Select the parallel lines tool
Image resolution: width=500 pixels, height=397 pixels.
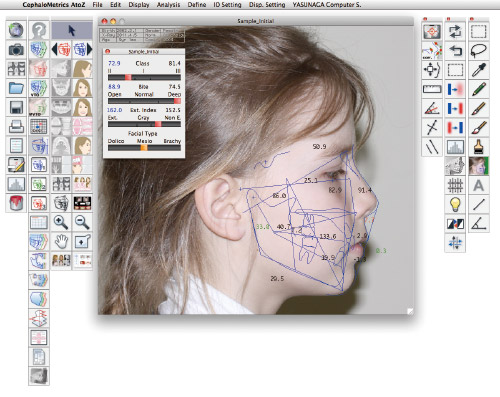pos(432,147)
